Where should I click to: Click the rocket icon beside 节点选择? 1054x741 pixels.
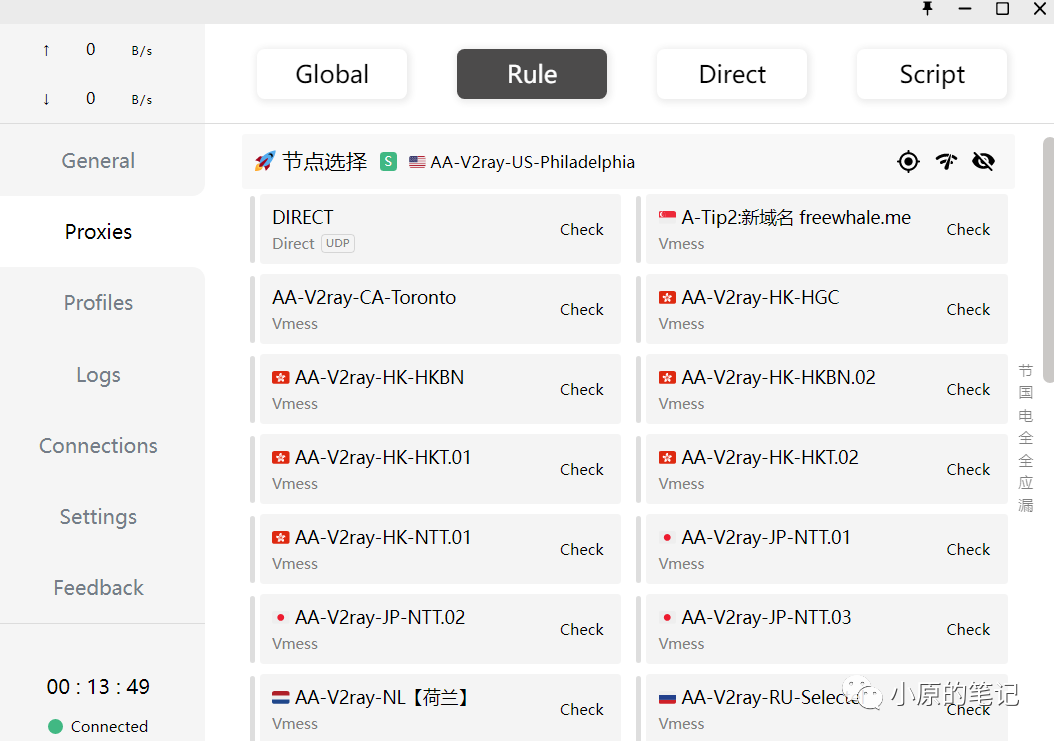[265, 162]
